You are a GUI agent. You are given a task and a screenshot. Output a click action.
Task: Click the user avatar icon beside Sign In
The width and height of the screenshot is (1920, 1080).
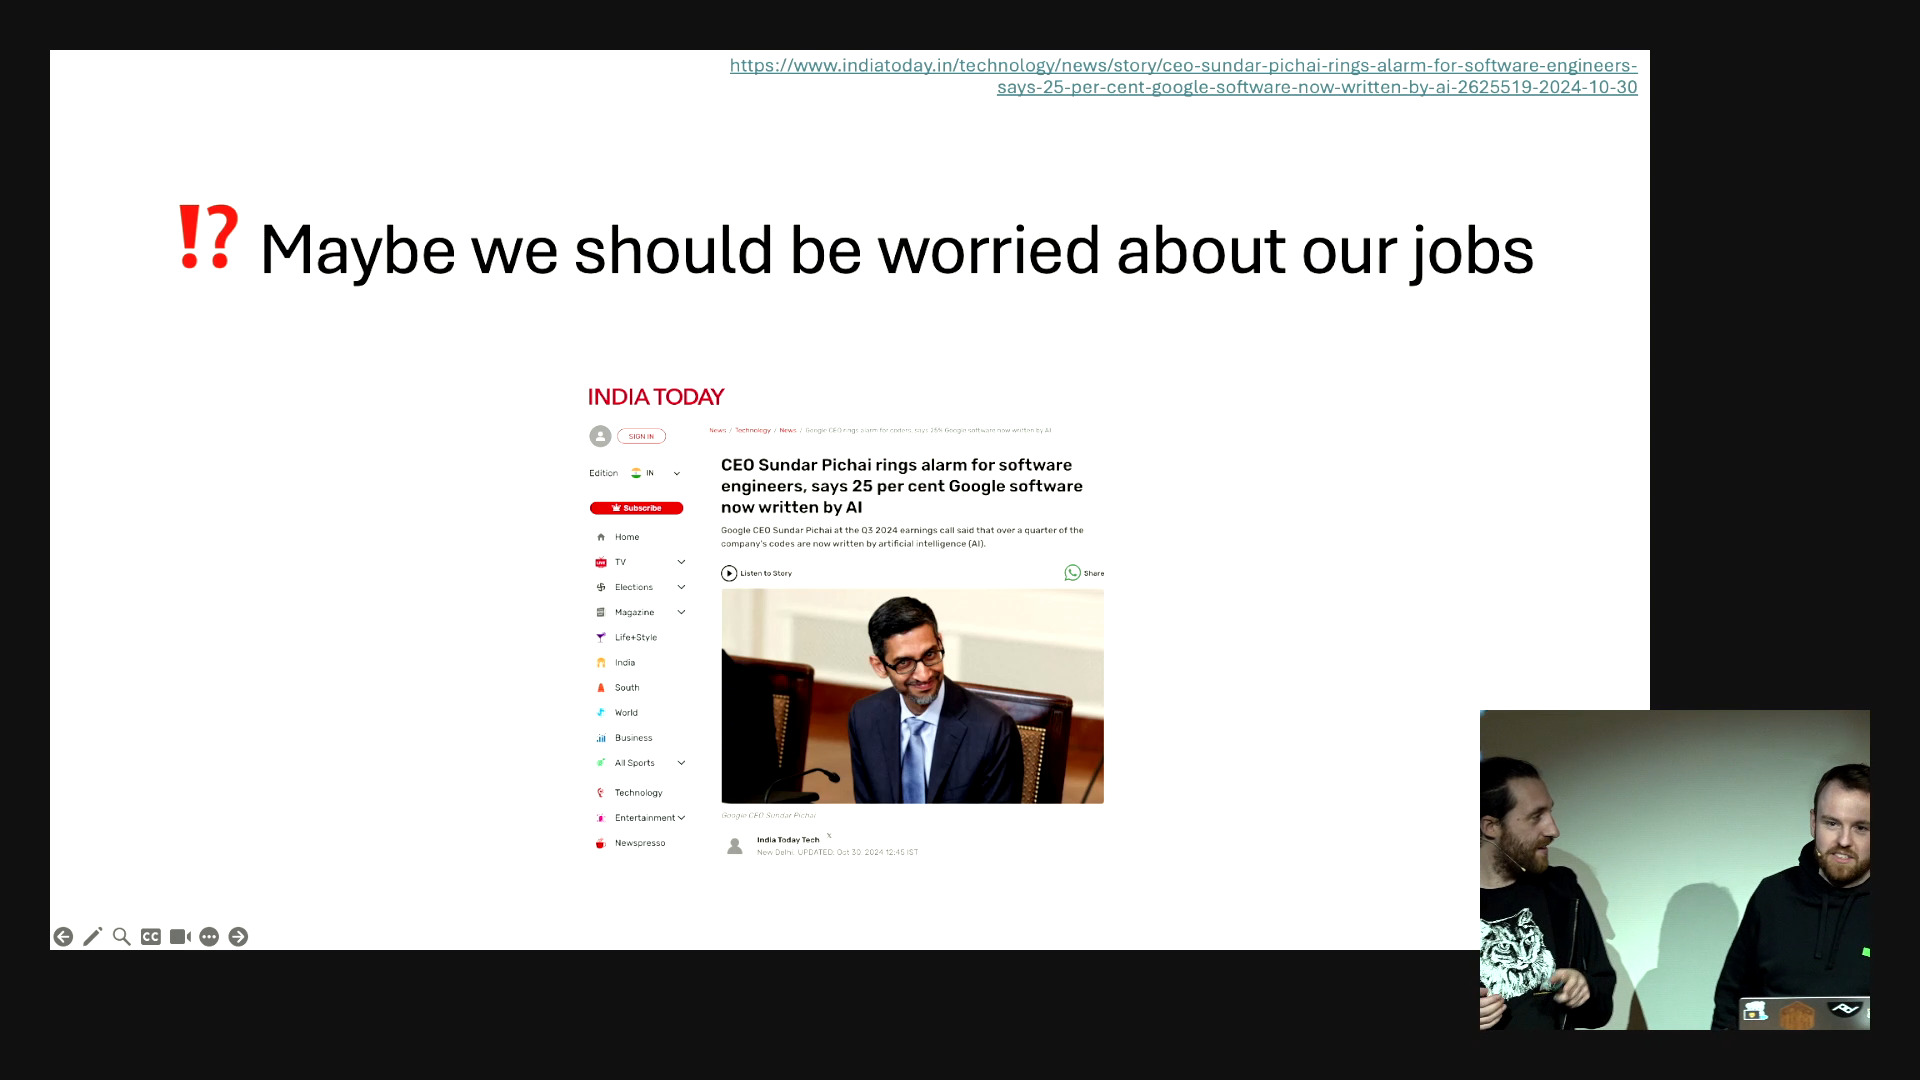(x=600, y=436)
